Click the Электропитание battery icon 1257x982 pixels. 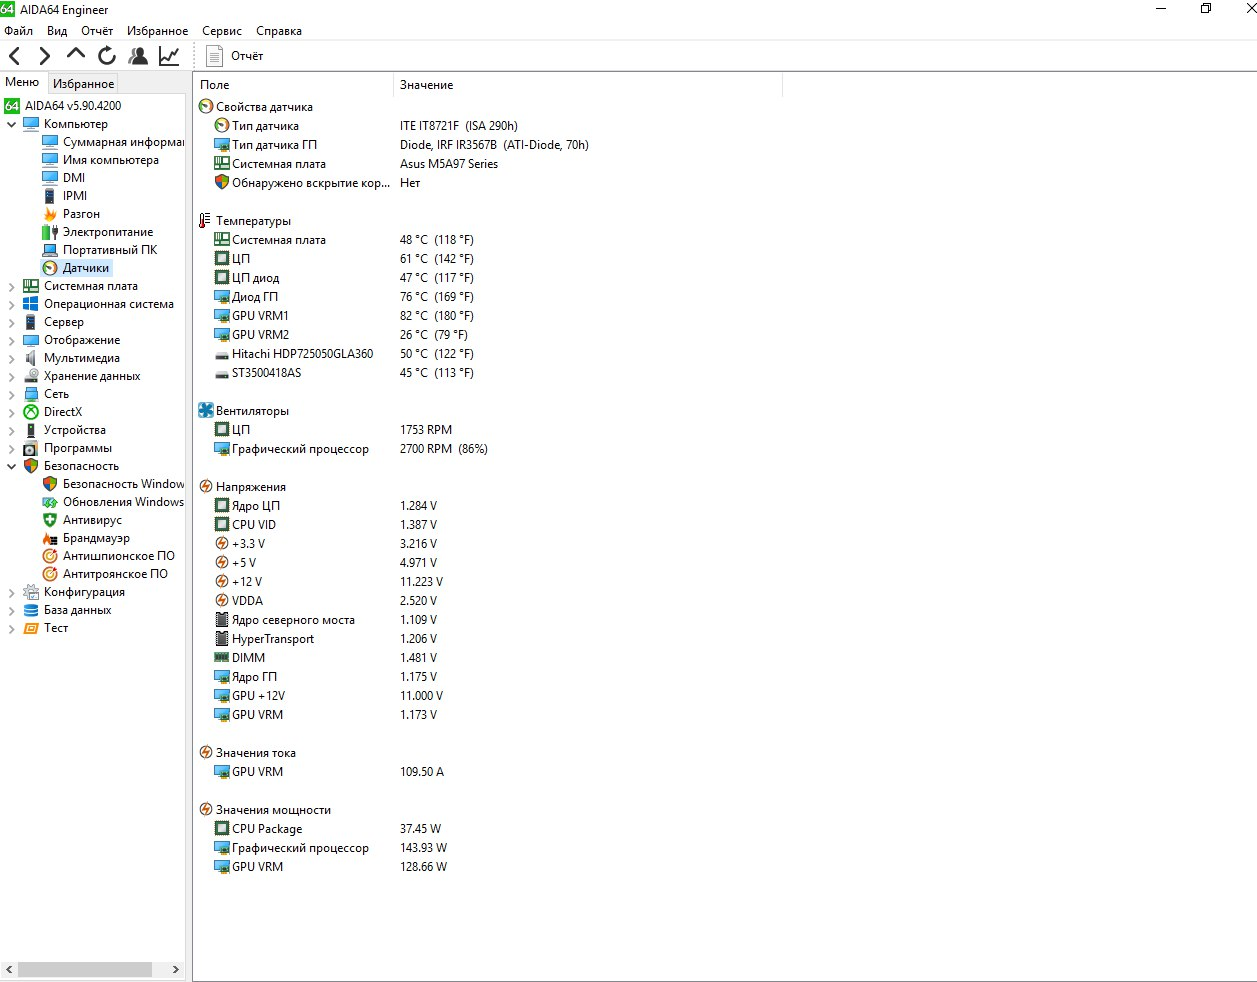(50, 232)
